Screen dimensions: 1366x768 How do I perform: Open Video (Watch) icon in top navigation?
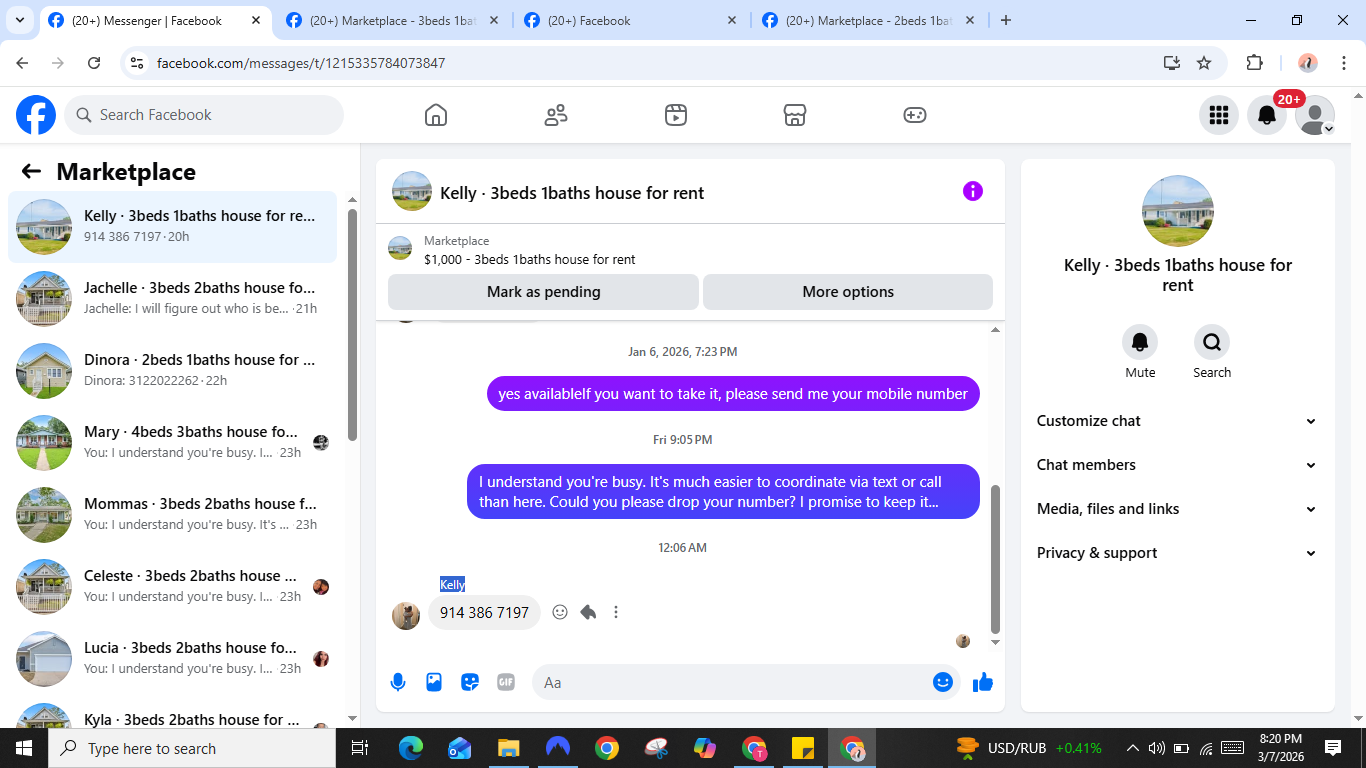(x=676, y=115)
